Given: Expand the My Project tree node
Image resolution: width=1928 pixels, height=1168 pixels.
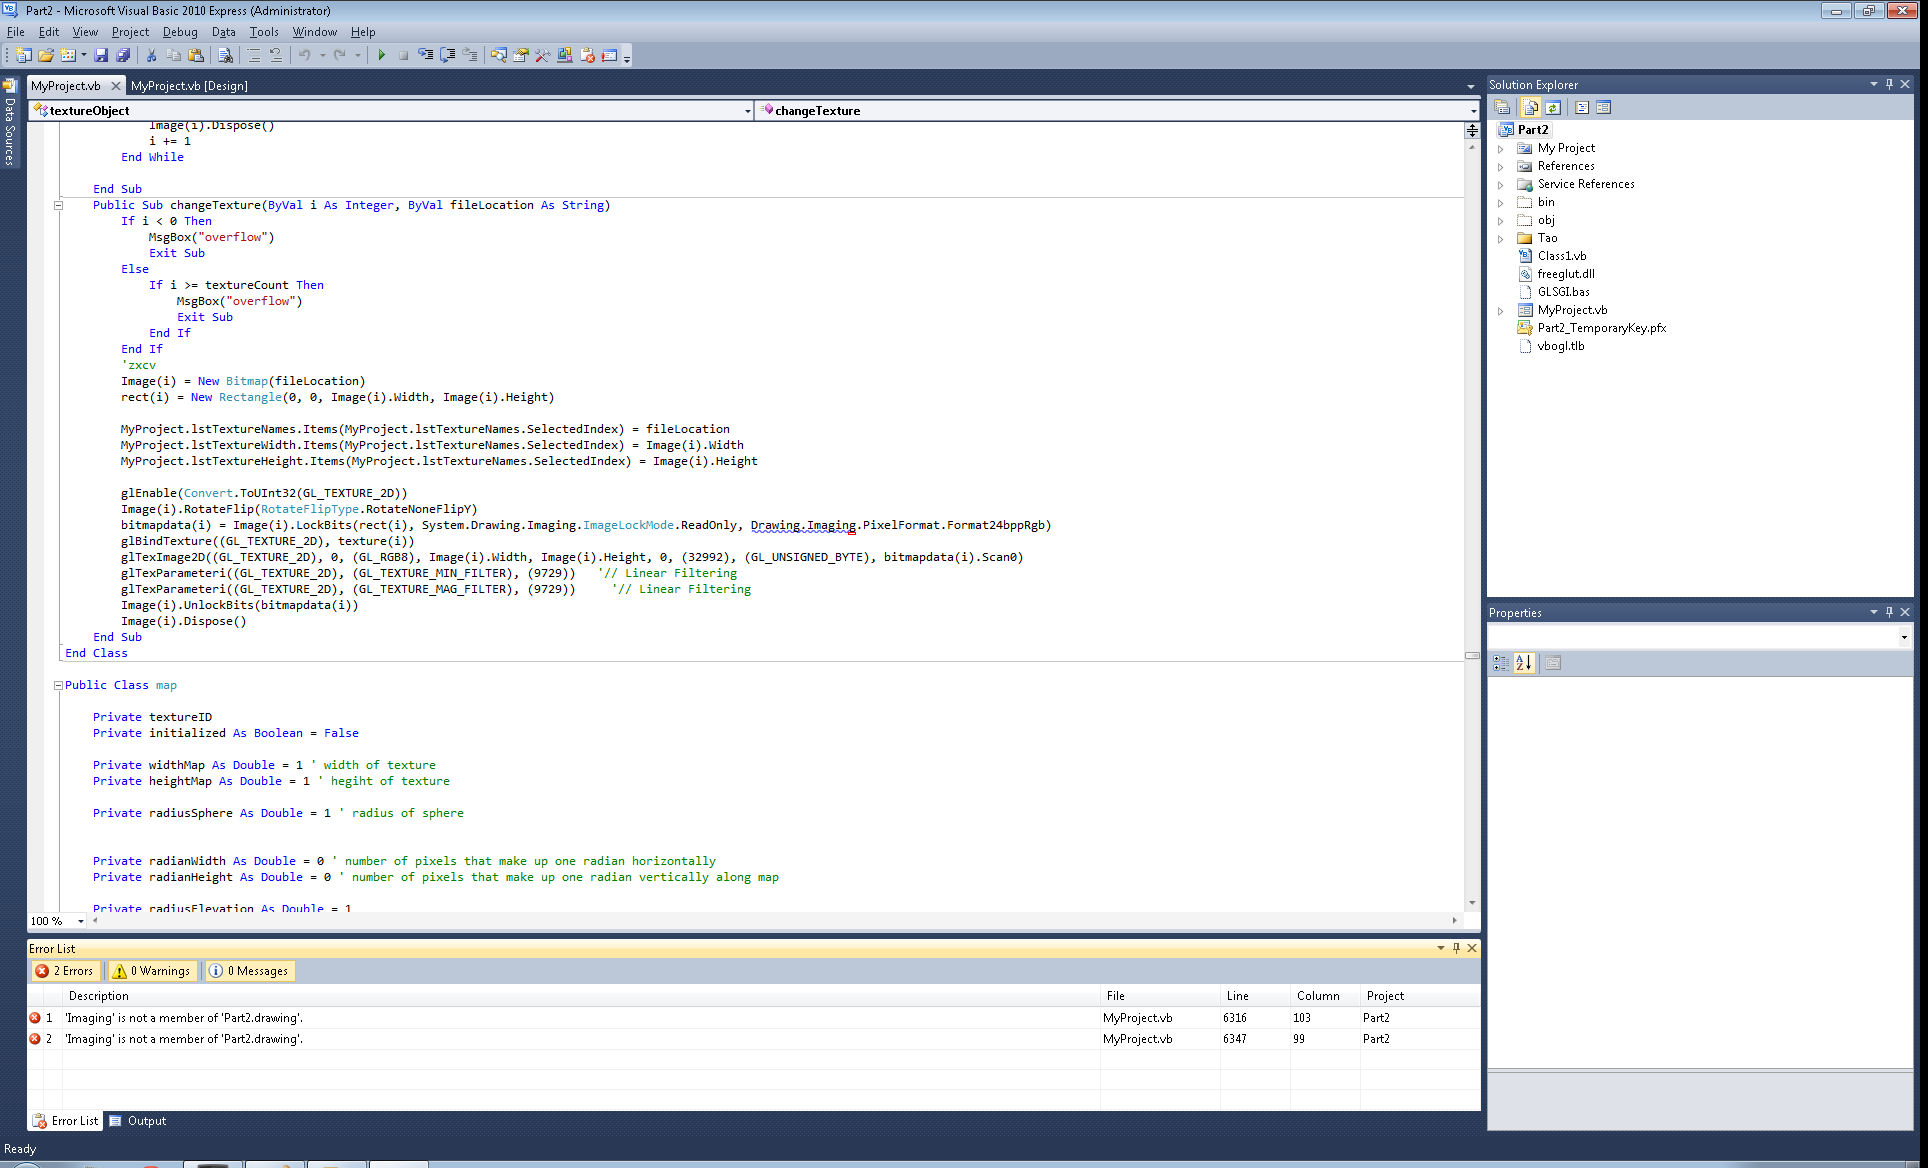Looking at the screenshot, I should tap(1500, 149).
